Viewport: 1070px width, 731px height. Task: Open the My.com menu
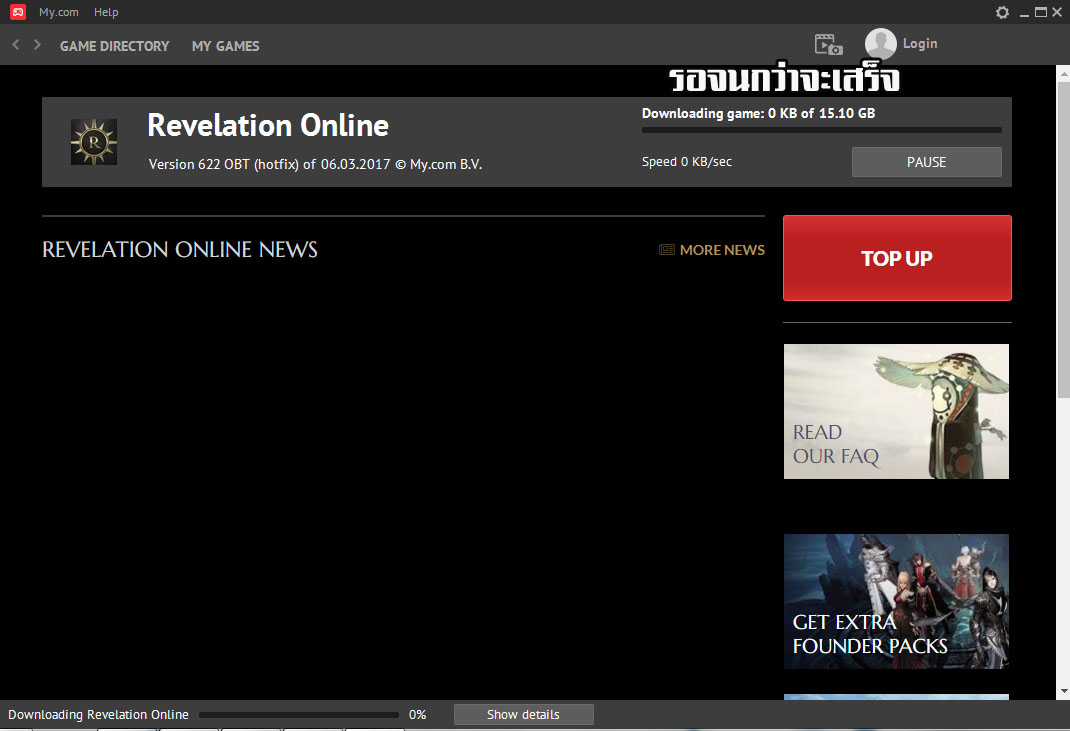58,12
